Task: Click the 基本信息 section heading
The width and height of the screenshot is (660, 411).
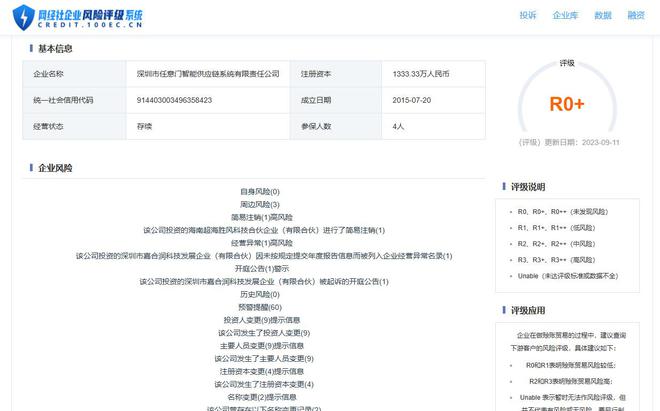Action: coord(55,48)
